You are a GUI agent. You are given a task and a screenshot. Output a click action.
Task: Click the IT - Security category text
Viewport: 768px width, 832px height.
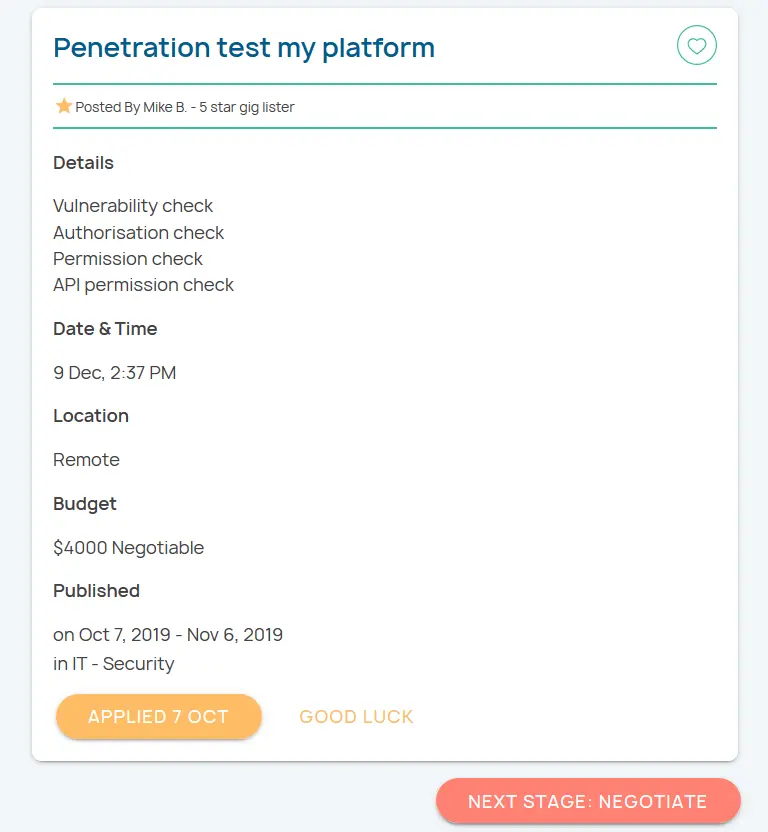[x=124, y=664]
